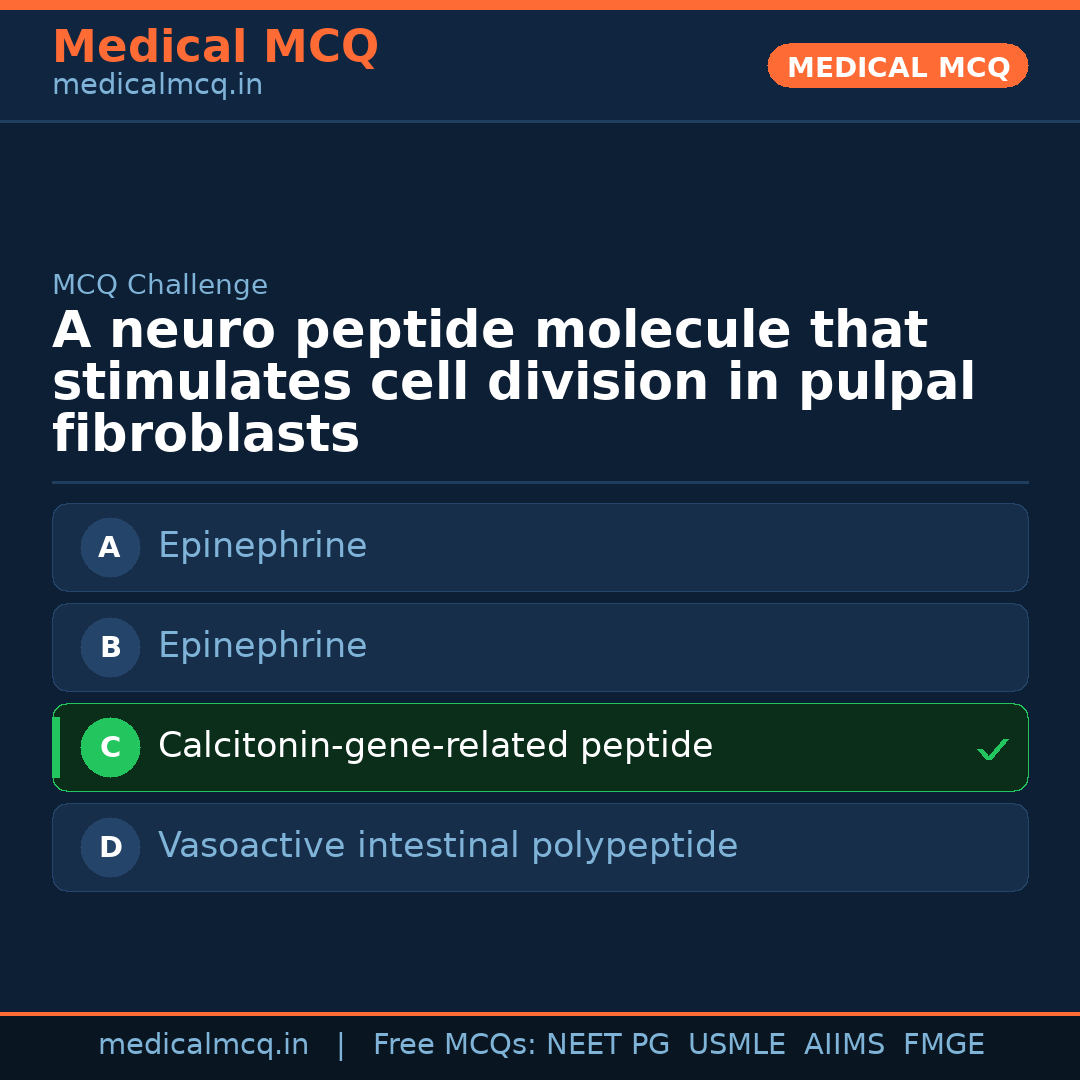Select the Epinephrine text in option A
1080x1080 pixels.
tap(262, 546)
